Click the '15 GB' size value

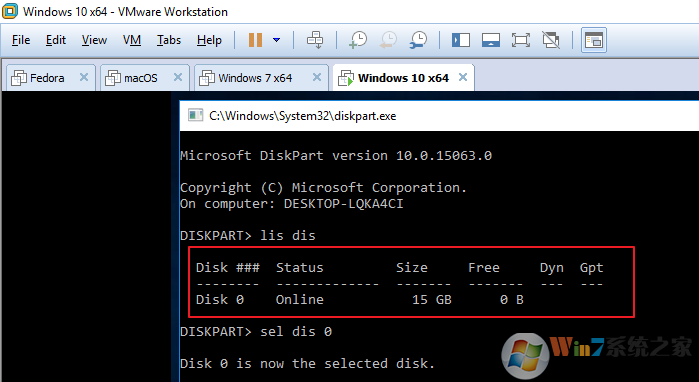click(x=432, y=299)
